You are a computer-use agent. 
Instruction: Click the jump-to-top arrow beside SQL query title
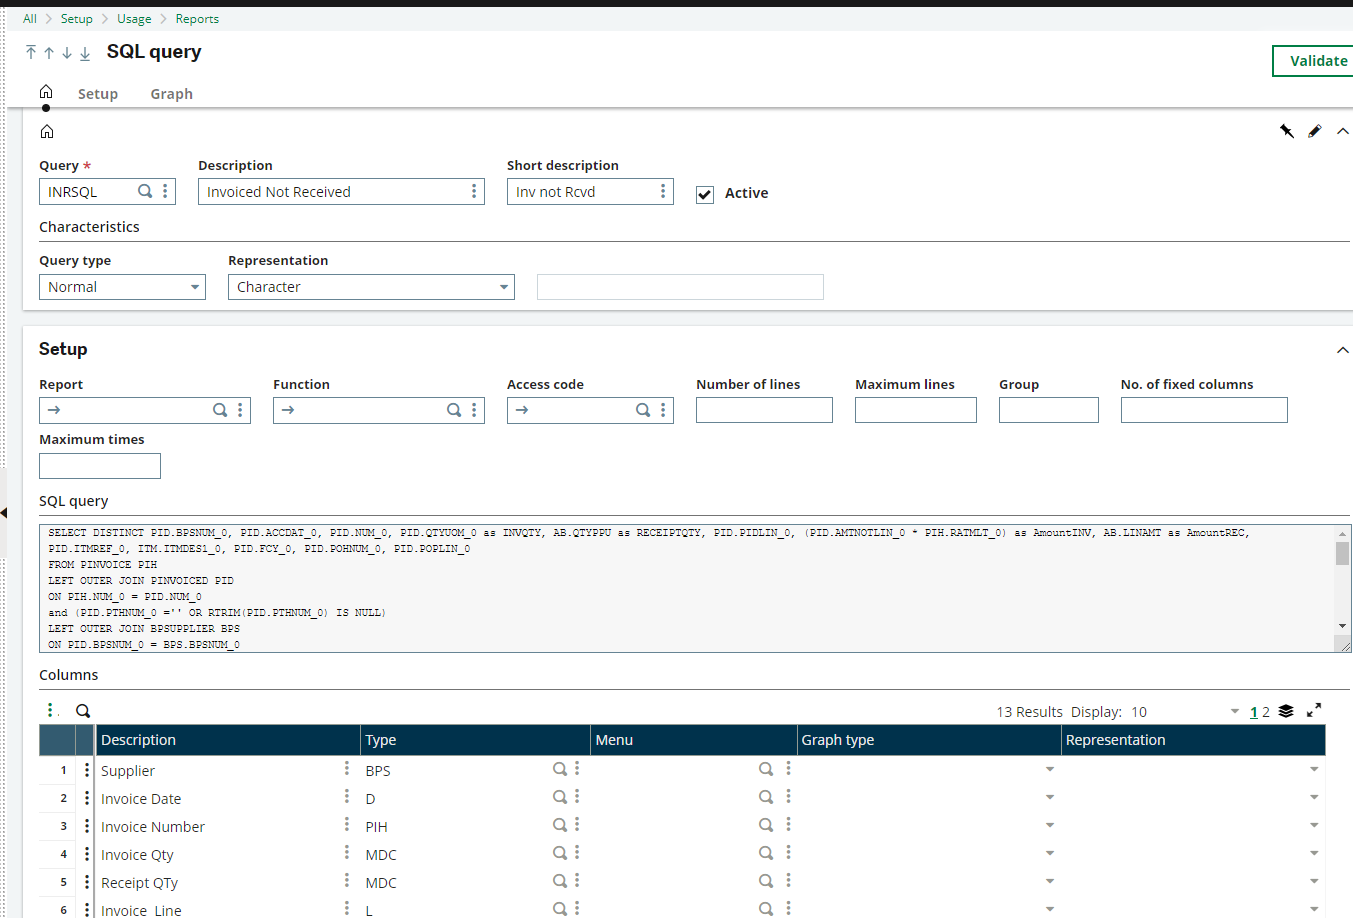coord(31,52)
